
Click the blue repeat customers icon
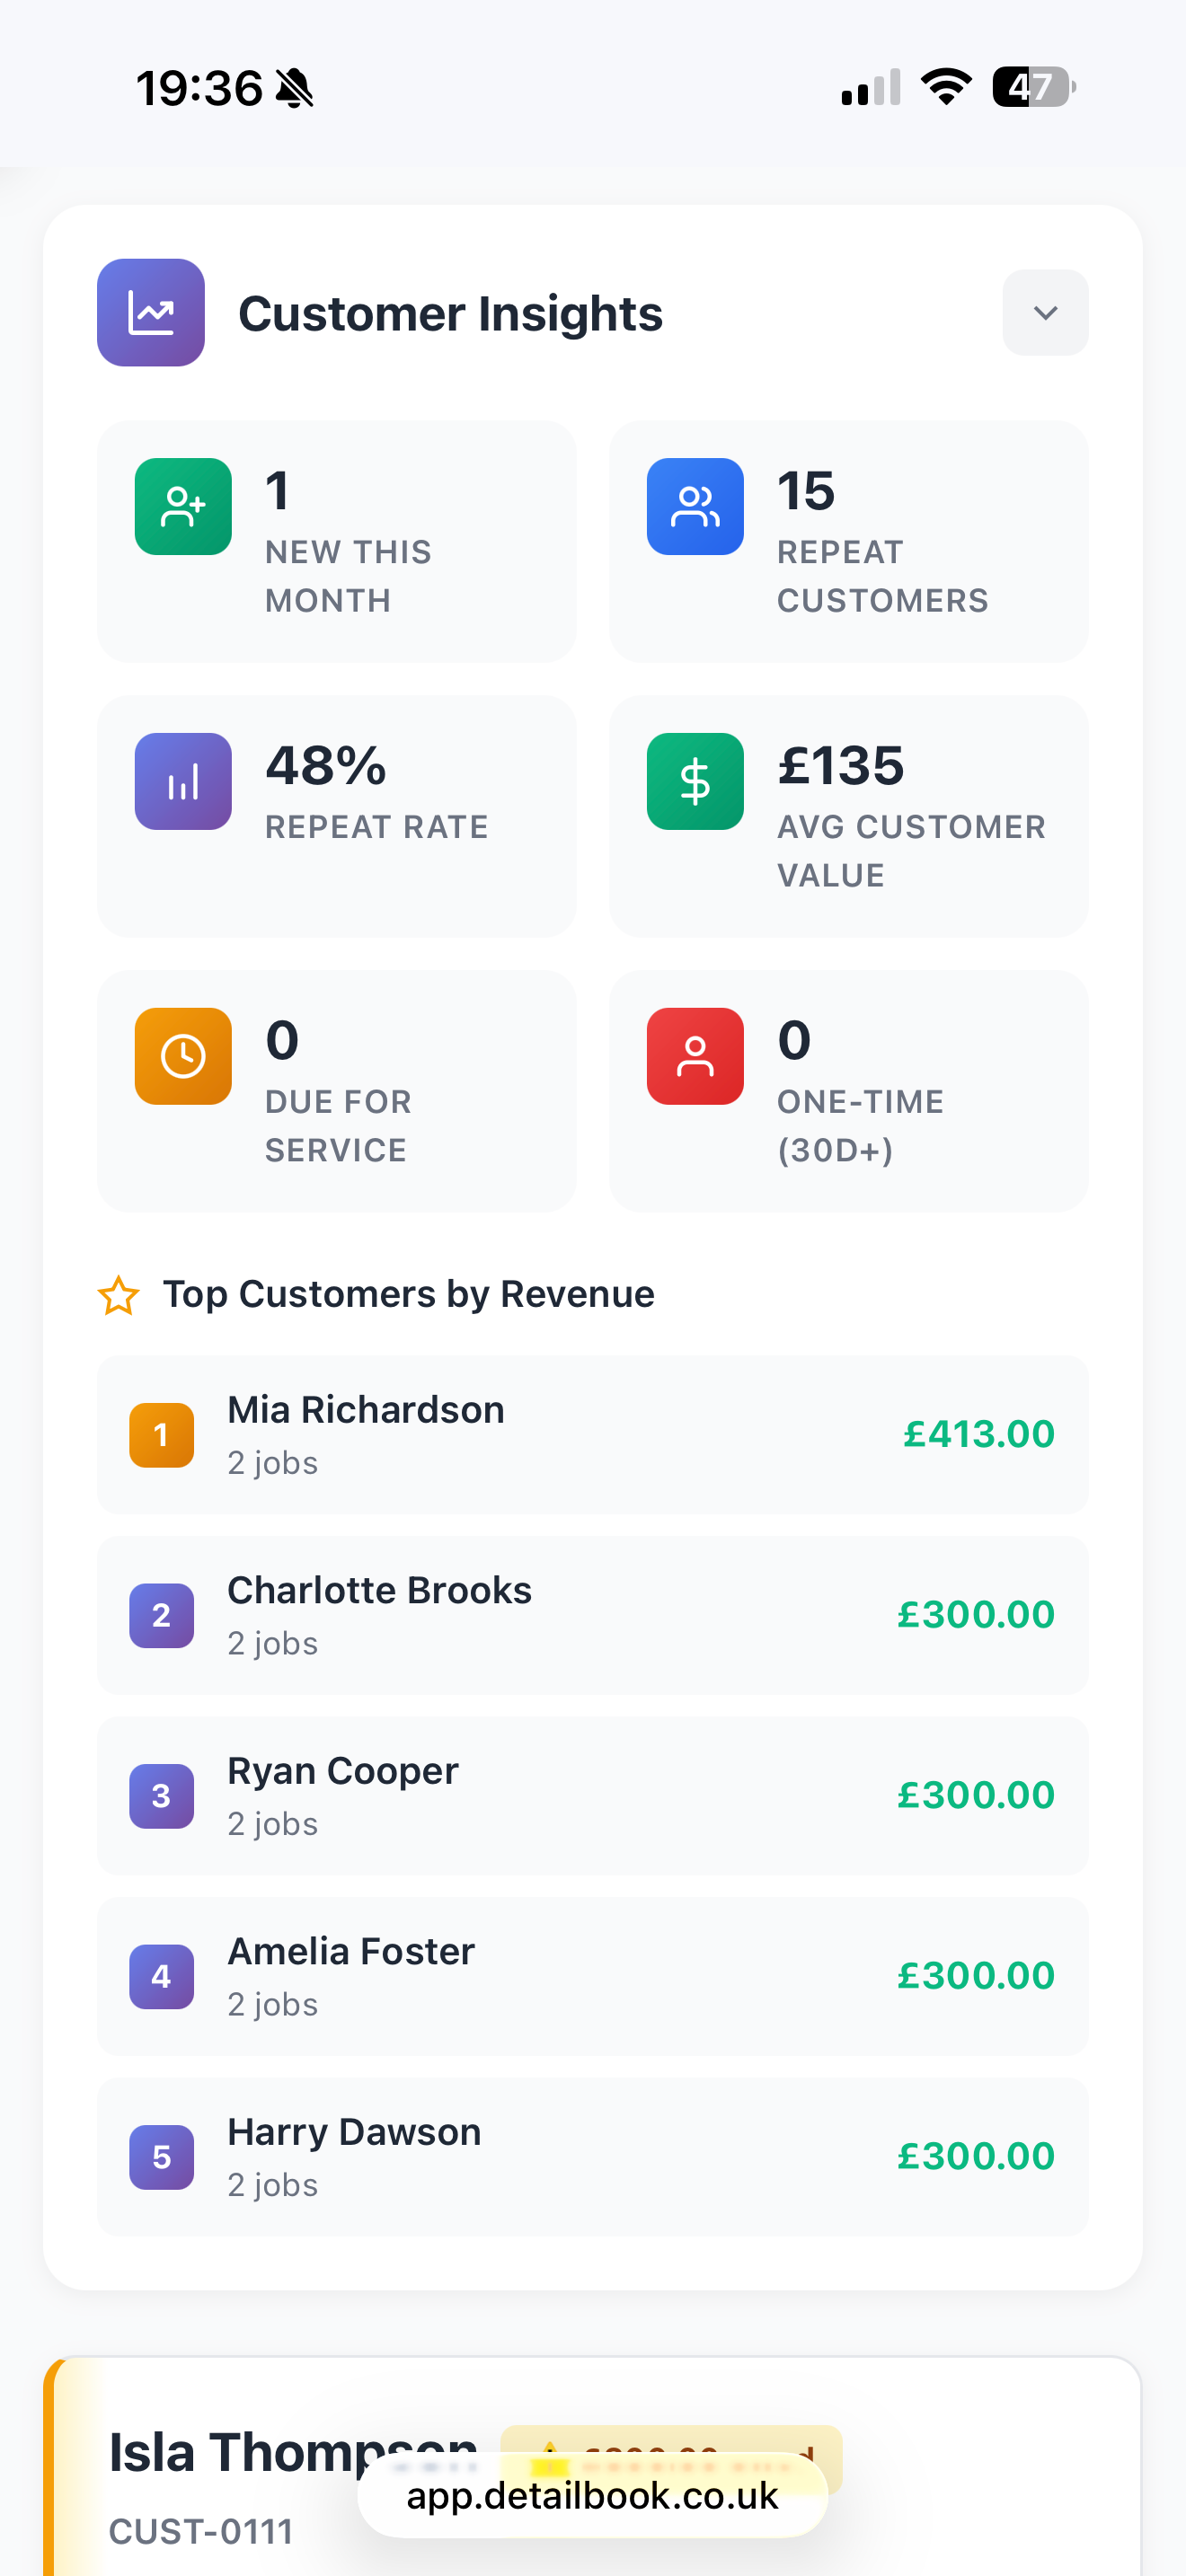(694, 506)
